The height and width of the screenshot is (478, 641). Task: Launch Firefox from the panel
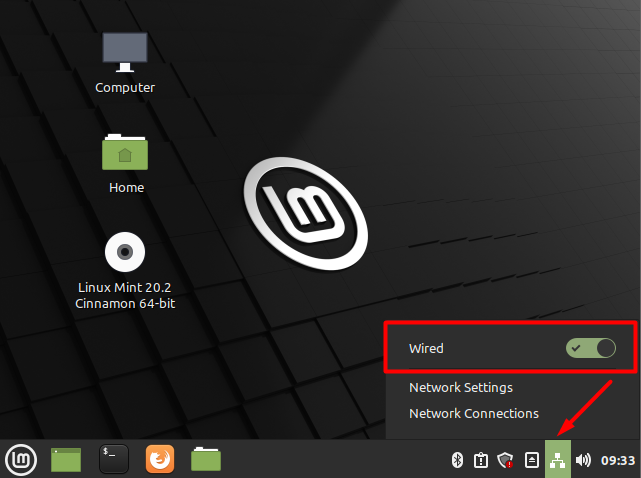coord(160,459)
